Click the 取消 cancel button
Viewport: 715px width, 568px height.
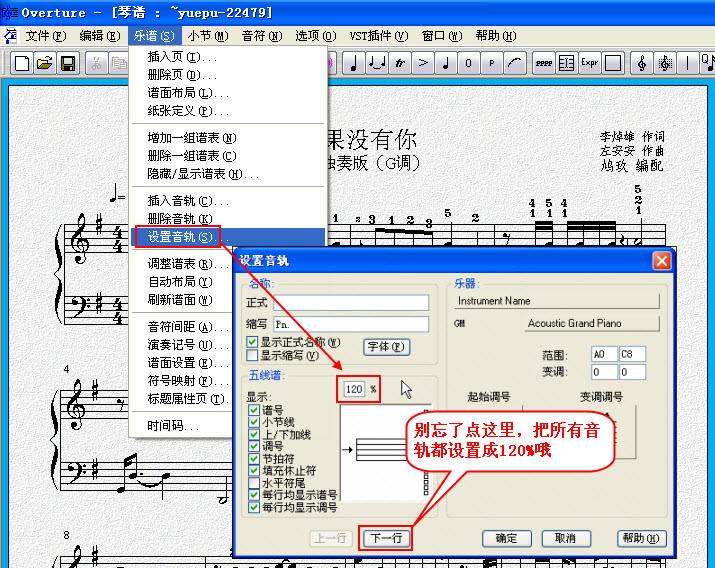point(566,538)
